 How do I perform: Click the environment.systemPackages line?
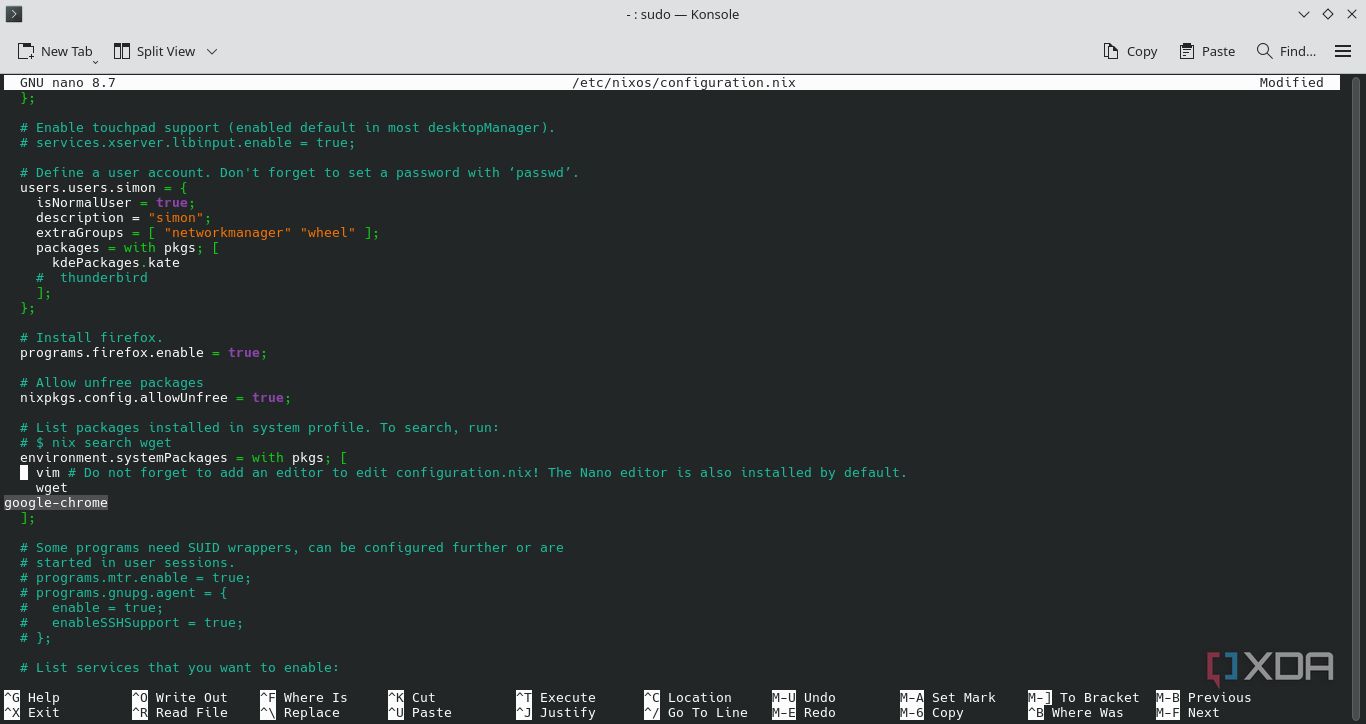184,457
